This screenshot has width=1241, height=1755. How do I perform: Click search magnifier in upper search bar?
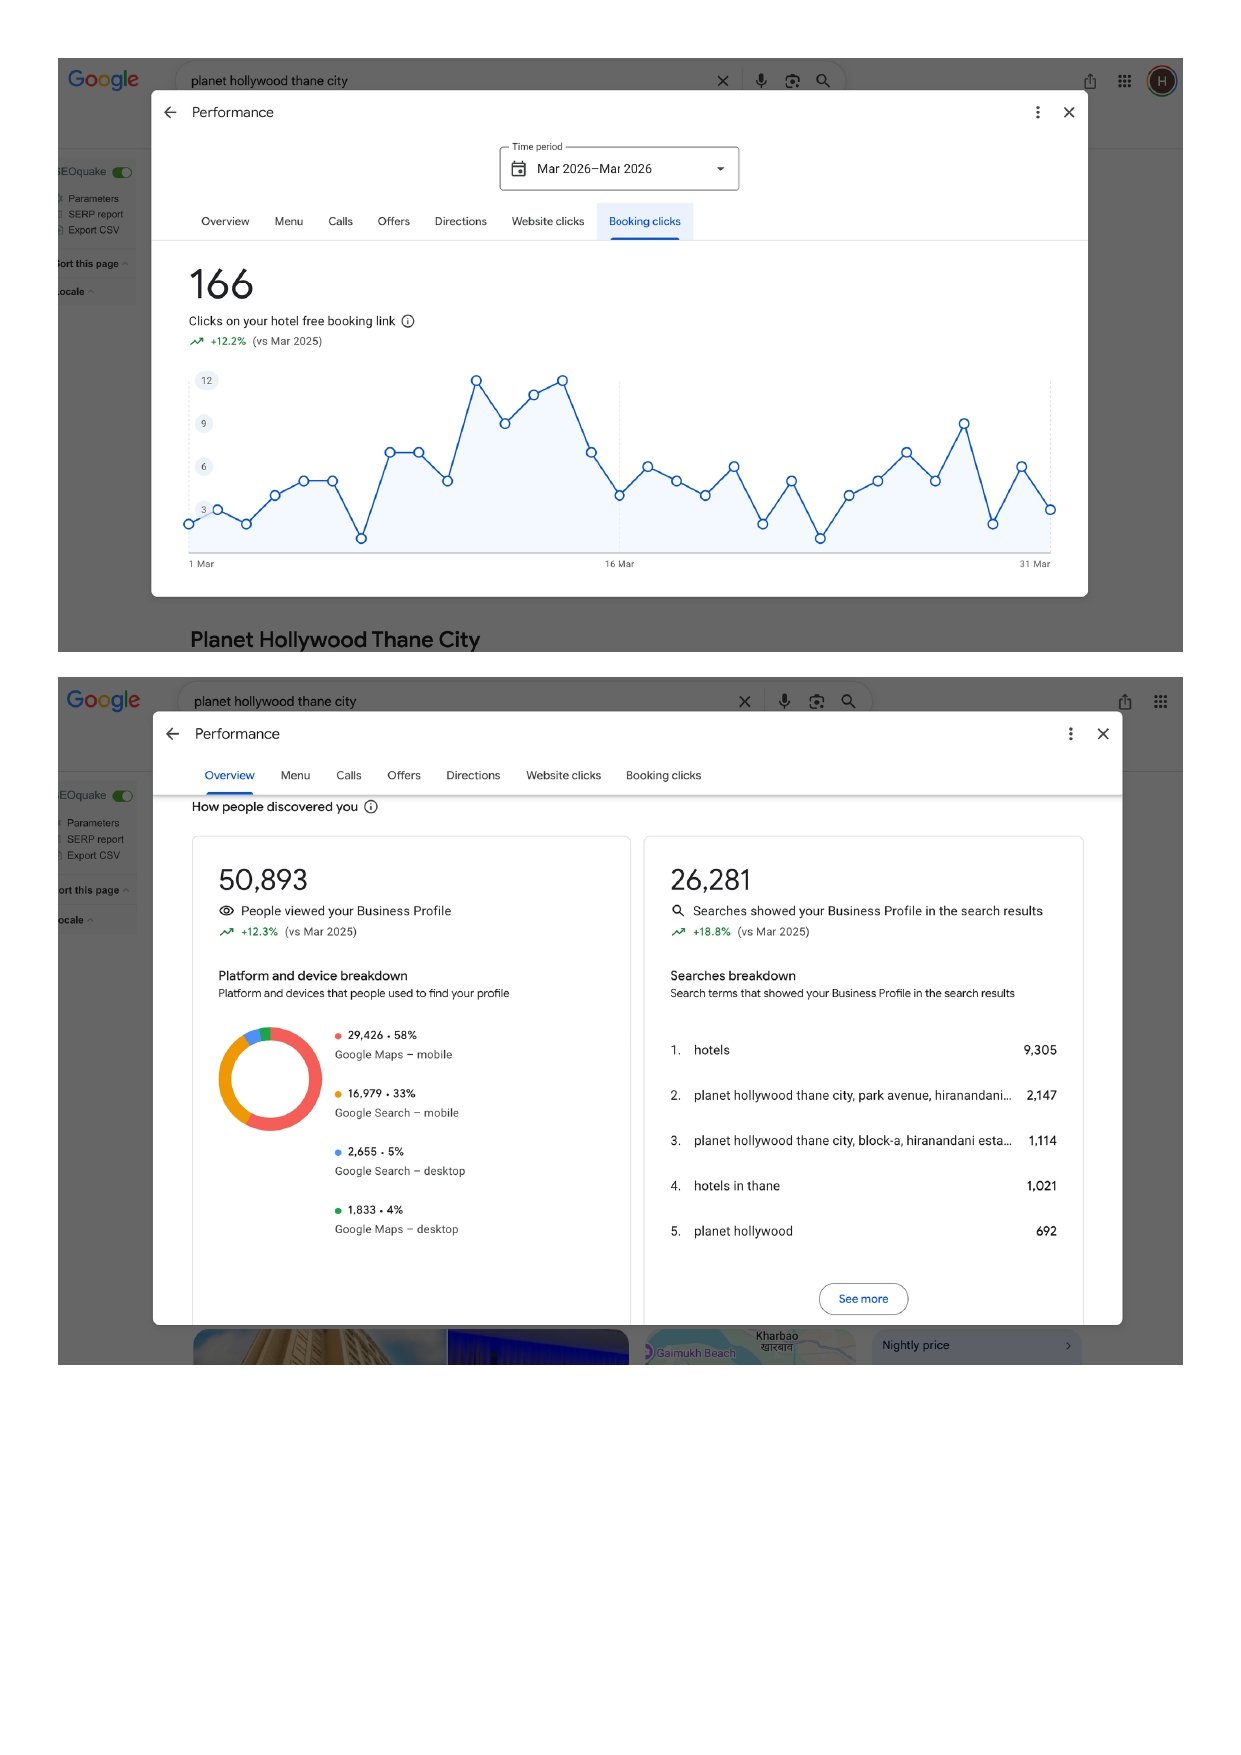[822, 81]
